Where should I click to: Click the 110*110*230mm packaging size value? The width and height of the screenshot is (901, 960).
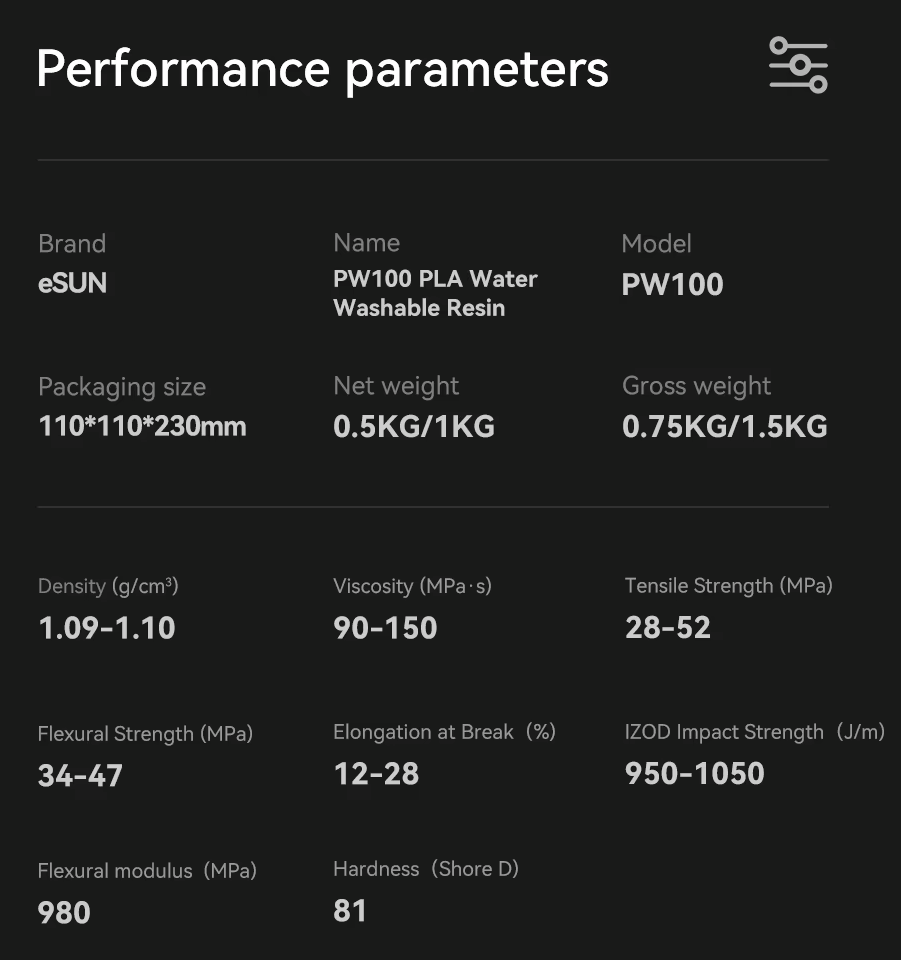click(x=142, y=427)
